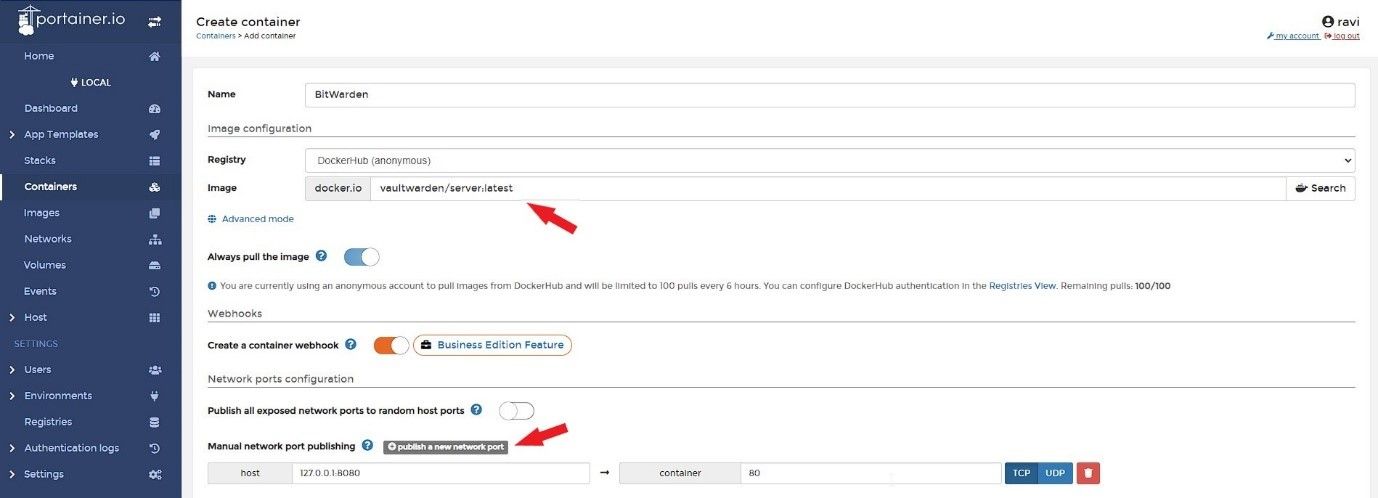The height and width of the screenshot is (498, 1378).
Task: Expand the Host sidebar chevron
Action: [11, 317]
